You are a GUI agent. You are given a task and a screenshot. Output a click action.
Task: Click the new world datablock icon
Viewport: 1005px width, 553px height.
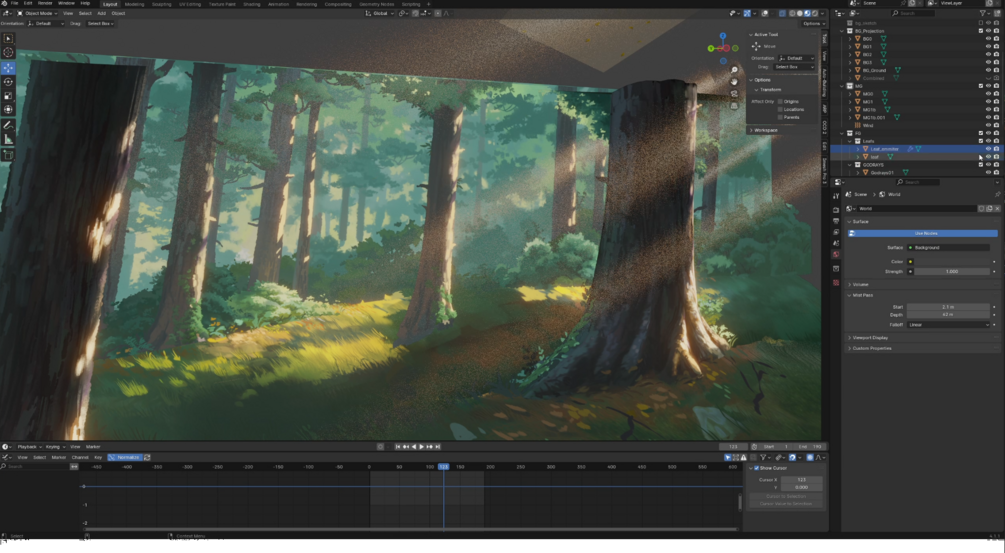coord(989,208)
